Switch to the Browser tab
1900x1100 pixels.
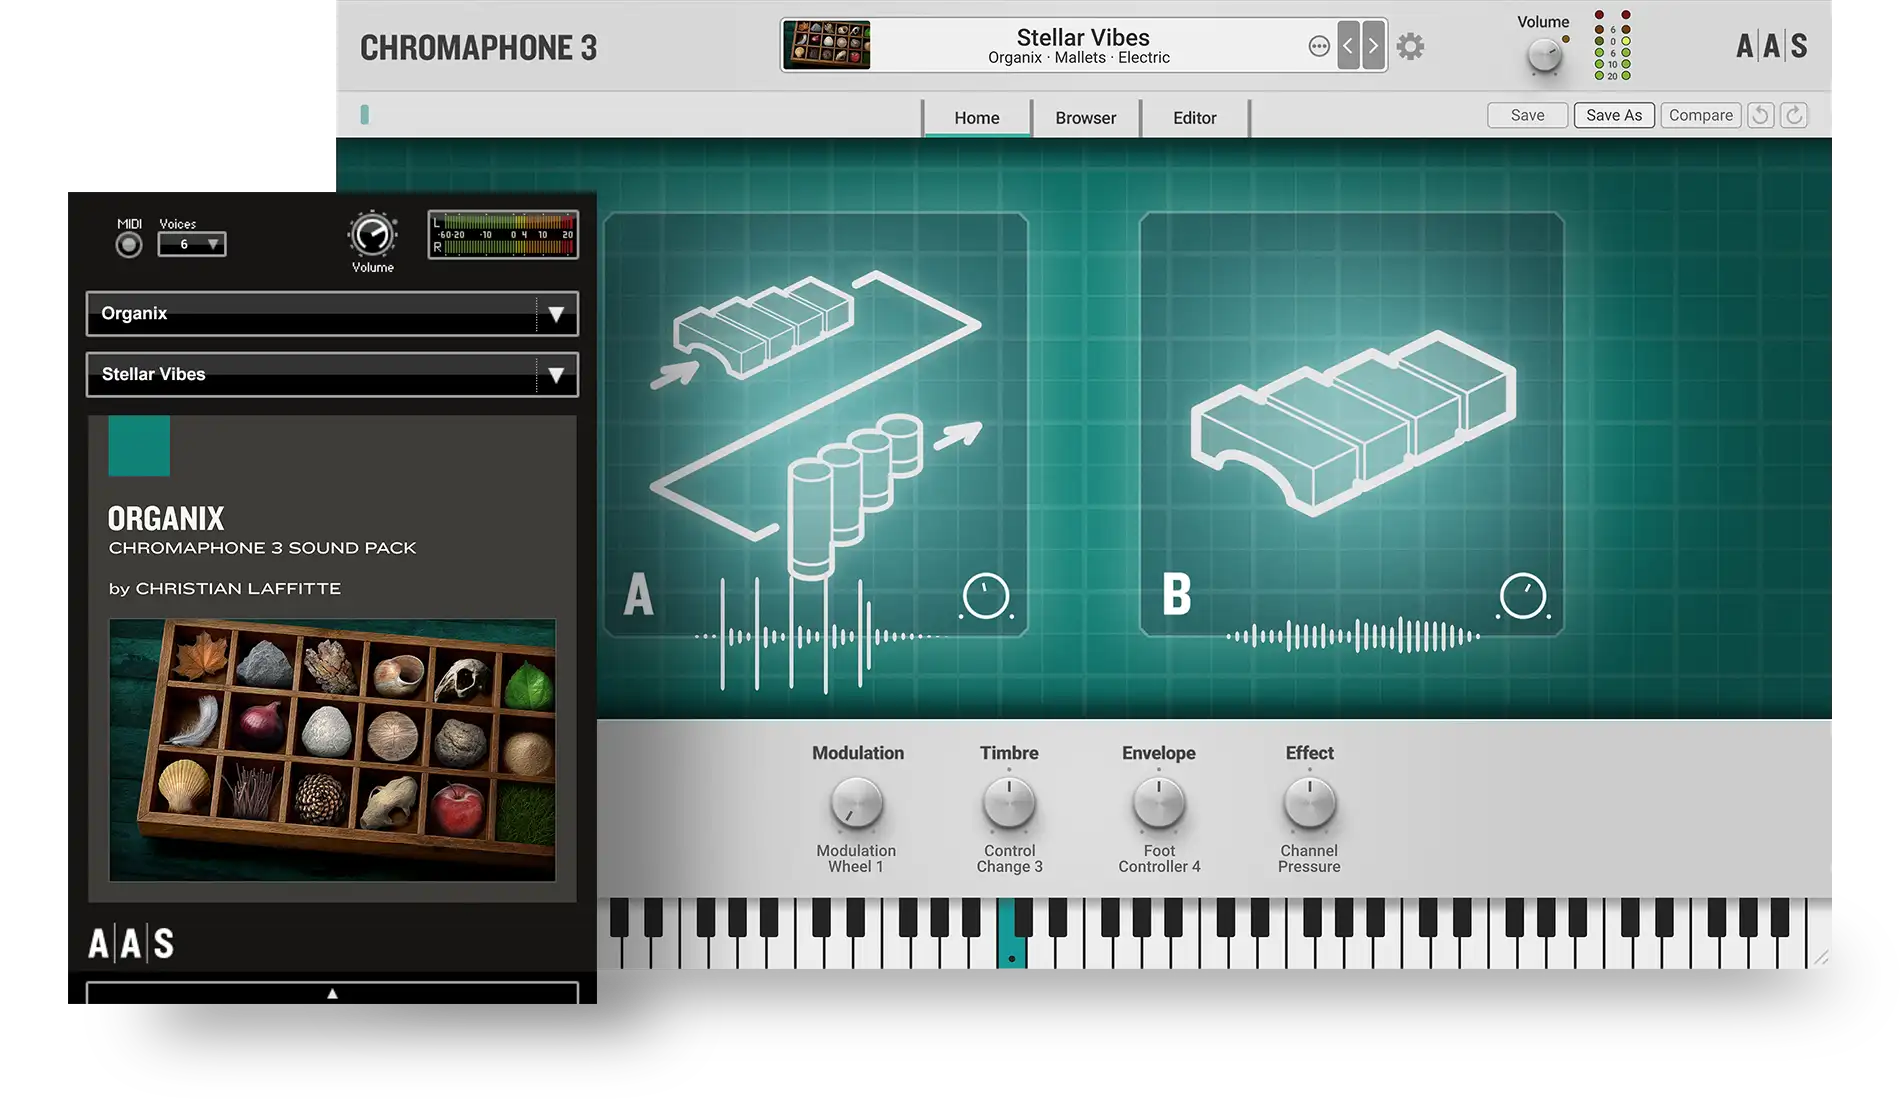1086,118
